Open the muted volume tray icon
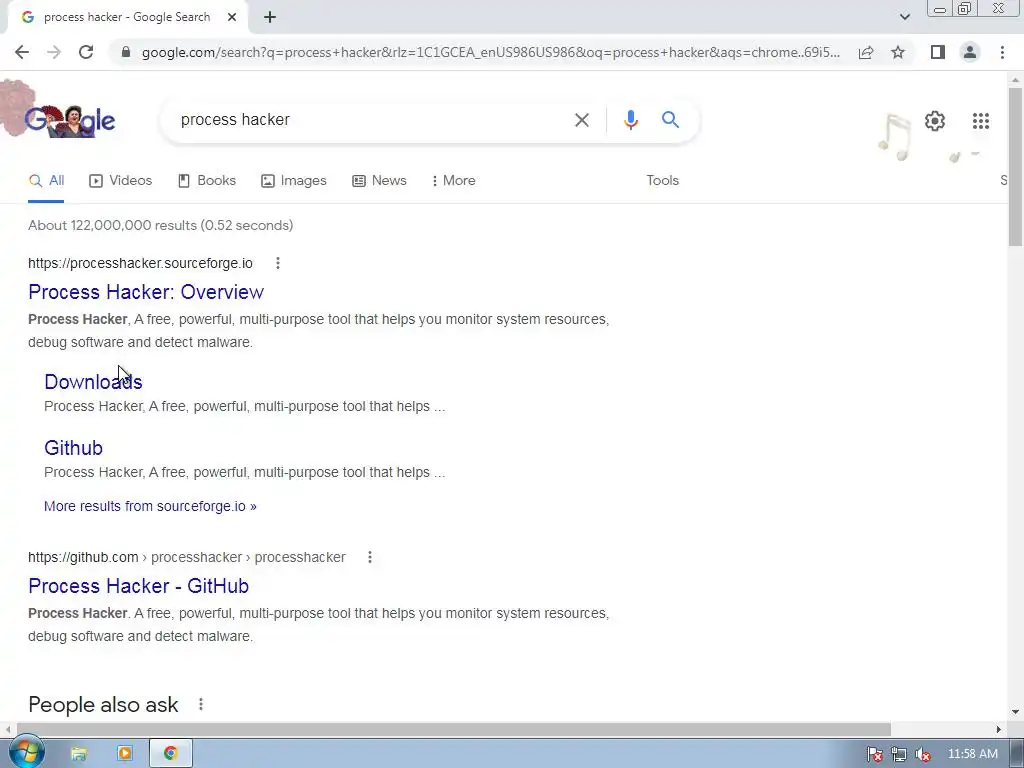 (923, 754)
